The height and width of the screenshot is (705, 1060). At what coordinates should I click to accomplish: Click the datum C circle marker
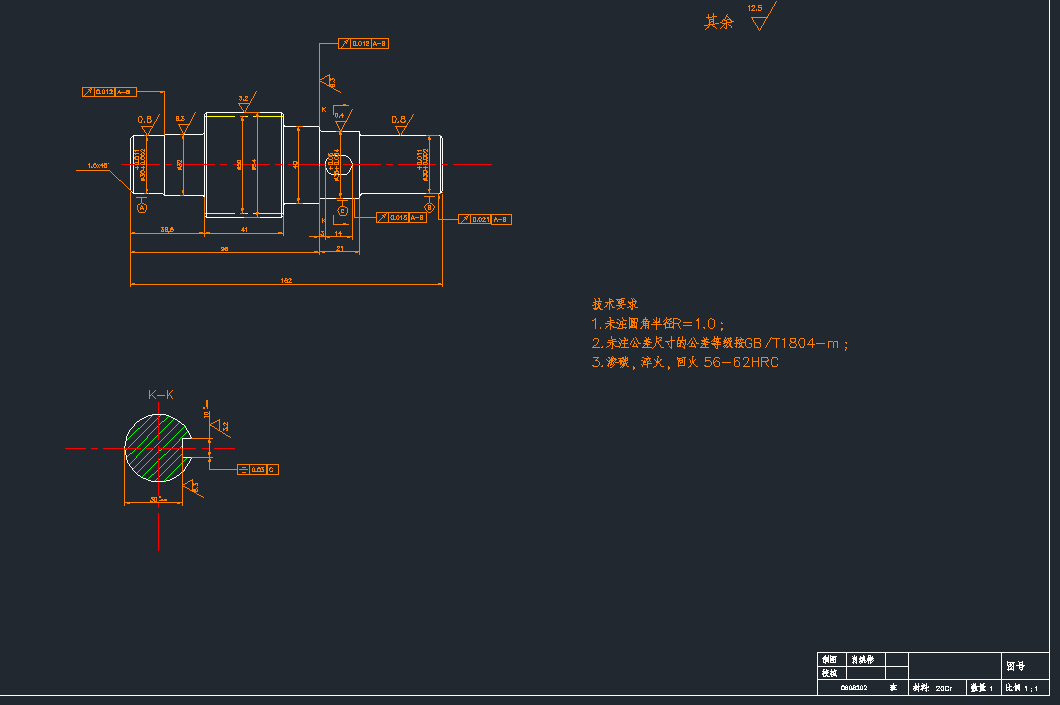point(343,211)
